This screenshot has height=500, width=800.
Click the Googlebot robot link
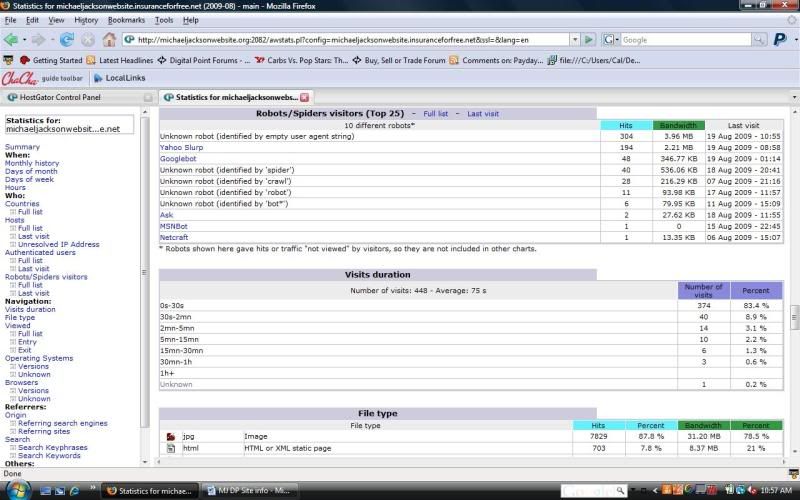pos(178,159)
